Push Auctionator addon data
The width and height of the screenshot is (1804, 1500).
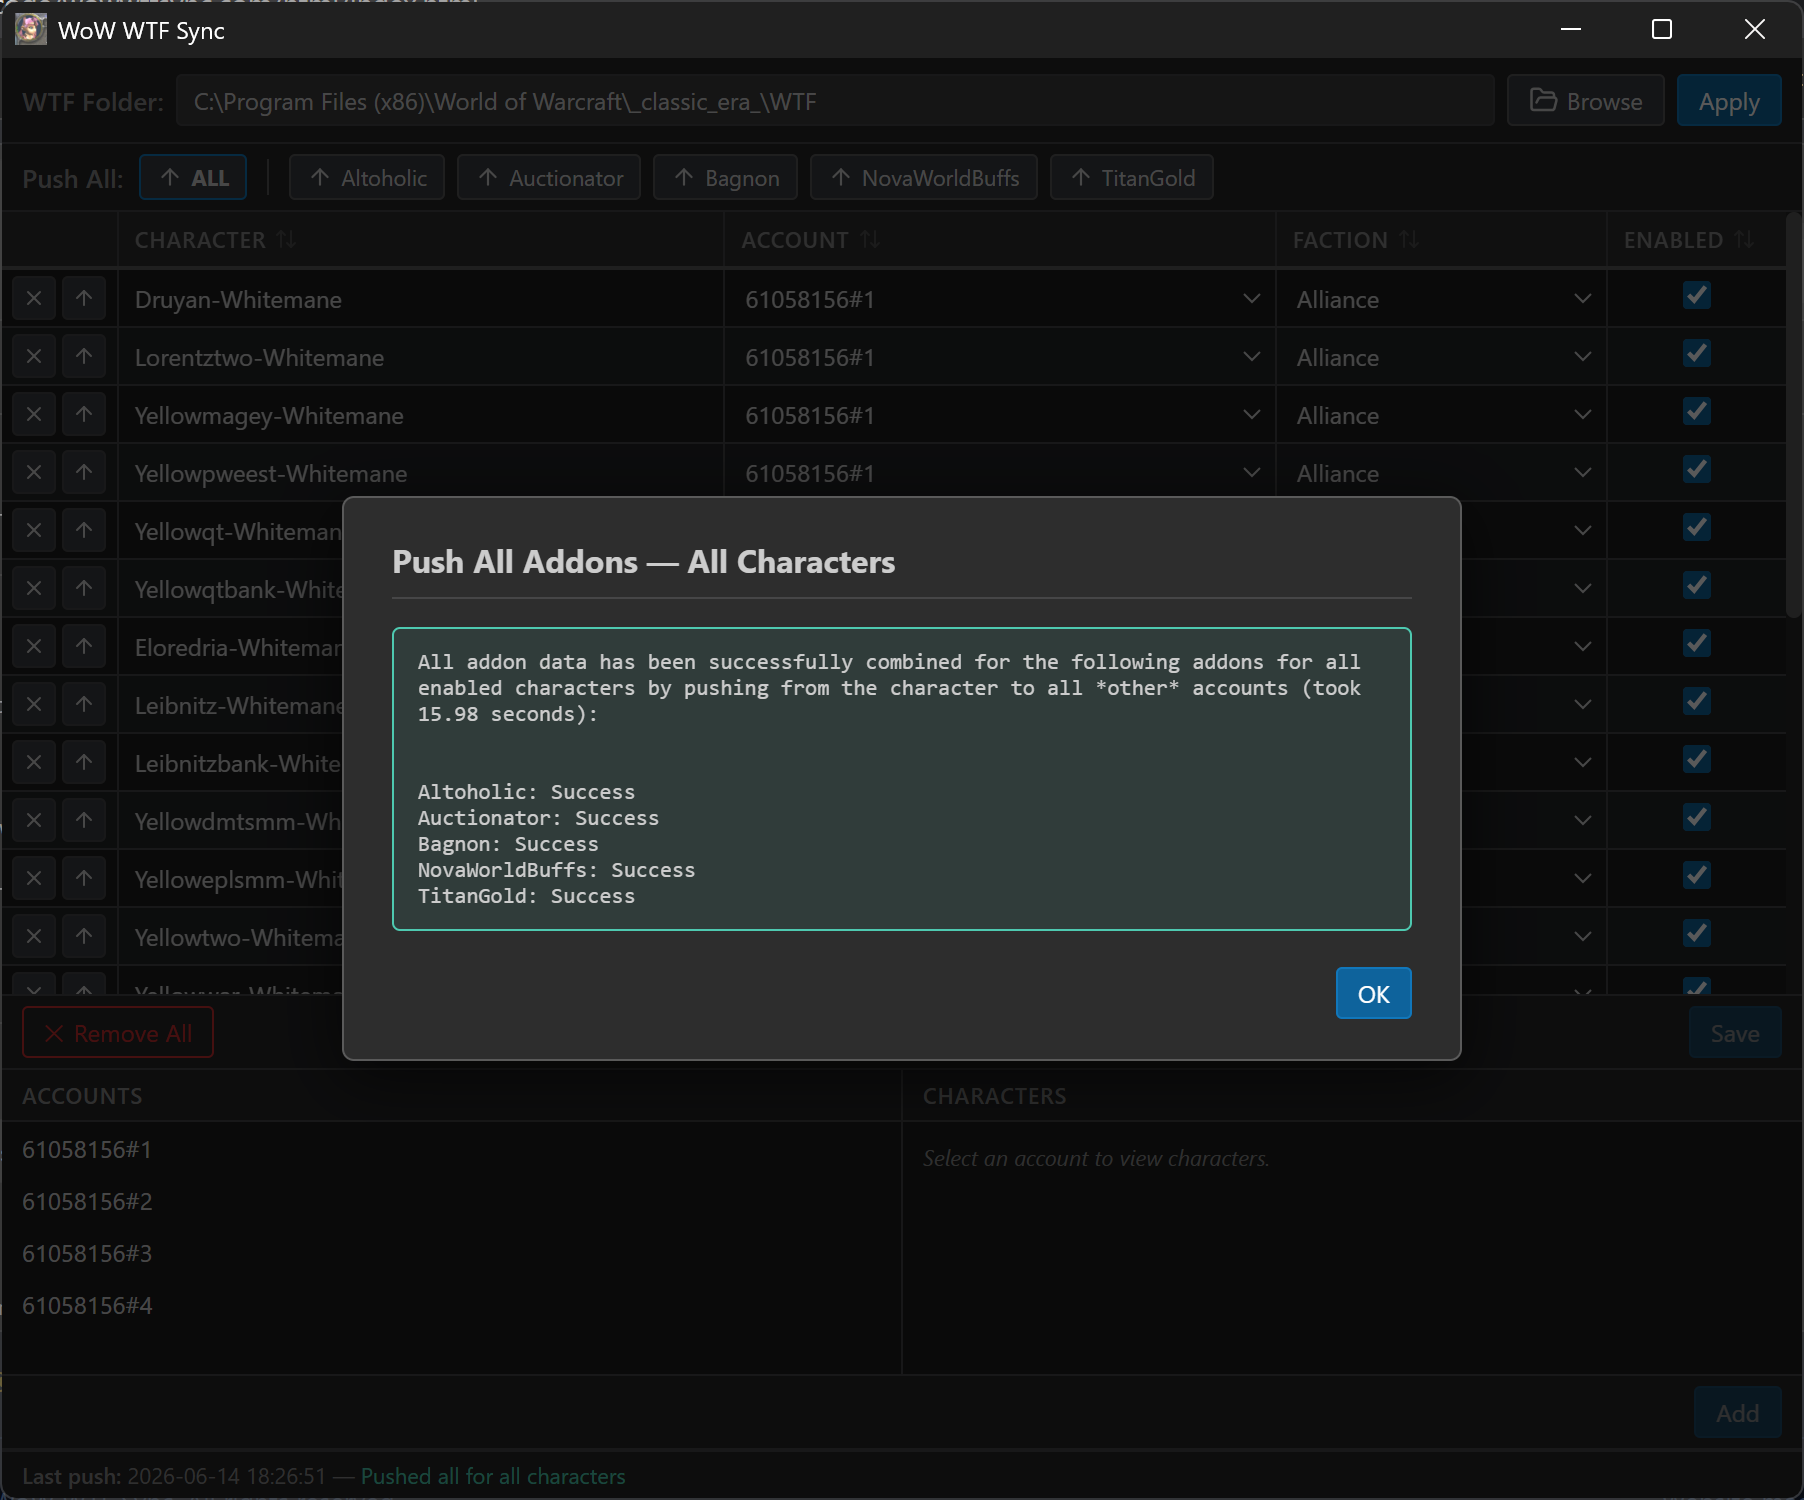coord(549,177)
